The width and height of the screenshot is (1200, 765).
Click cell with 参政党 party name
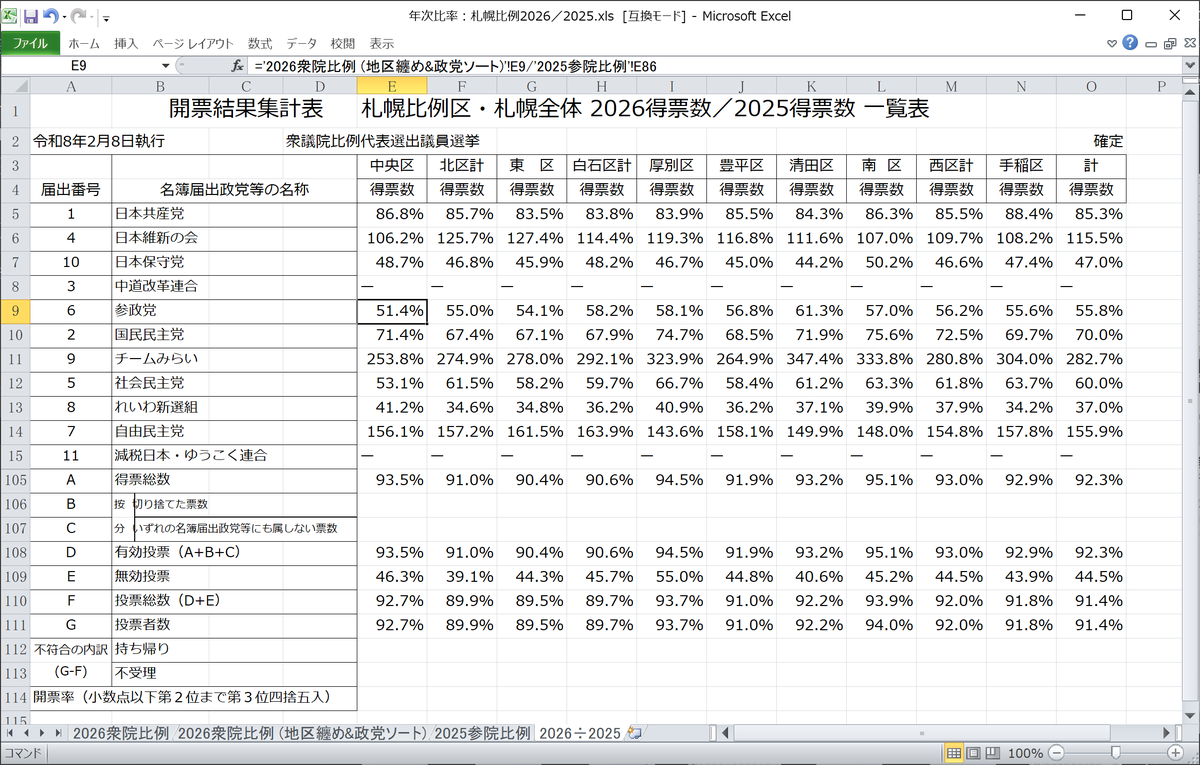pos(234,311)
